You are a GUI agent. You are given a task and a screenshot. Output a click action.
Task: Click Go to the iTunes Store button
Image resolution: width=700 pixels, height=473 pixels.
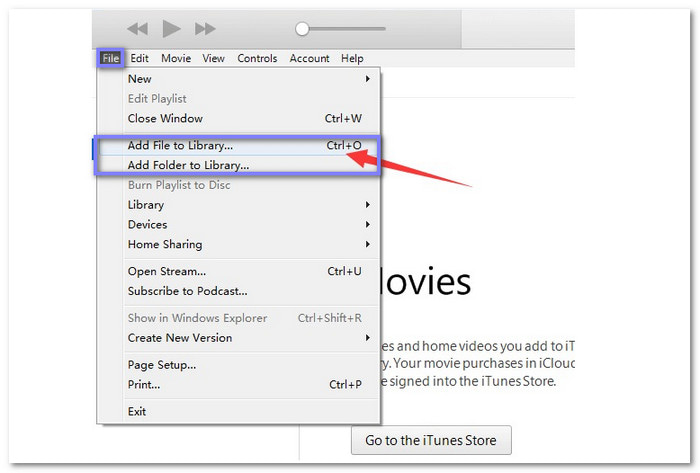(431, 440)
